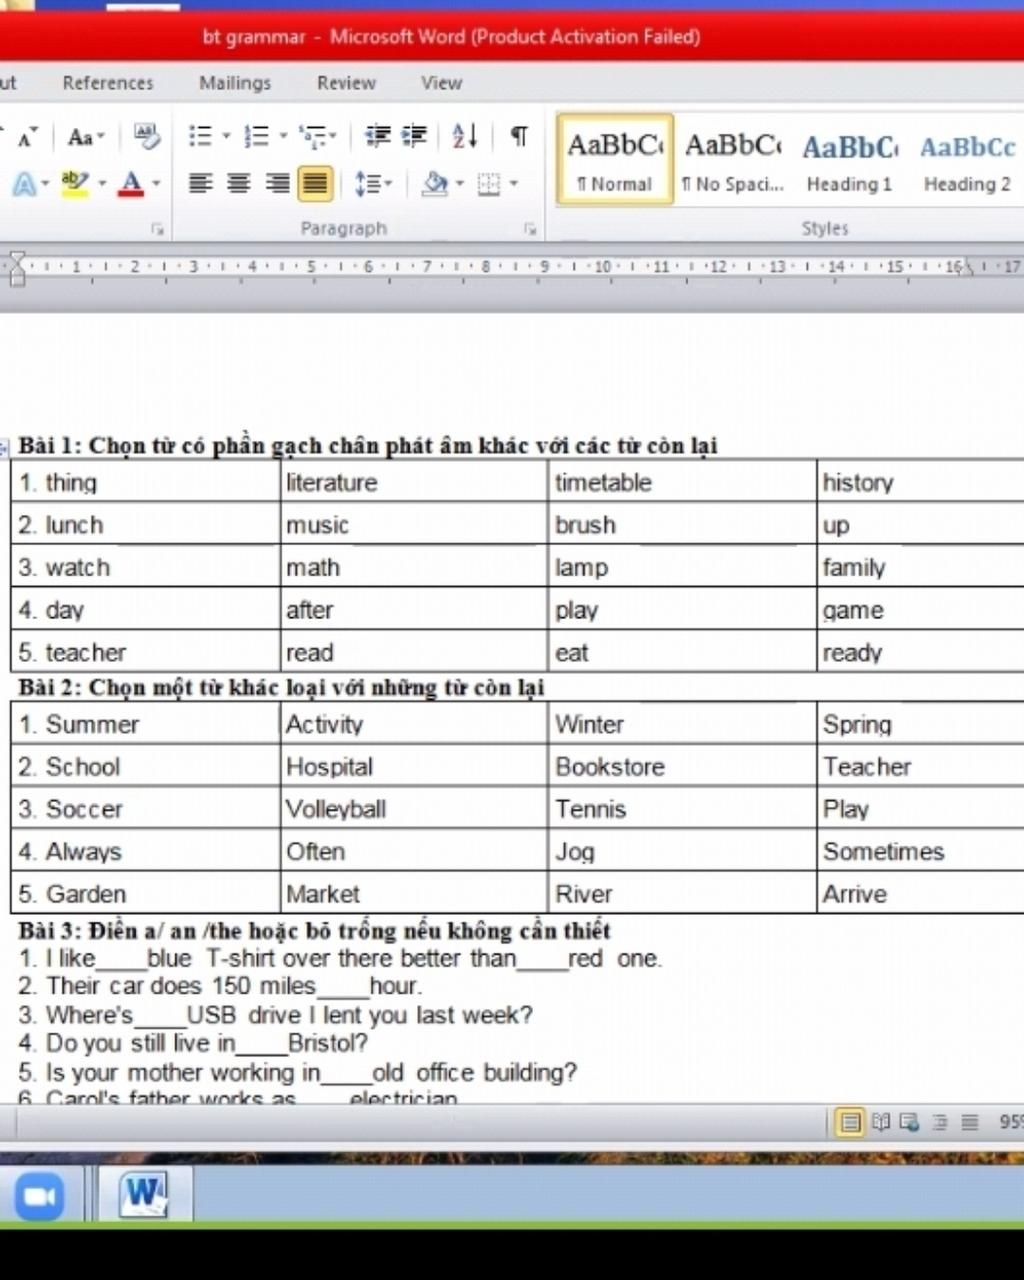Click the cell containing "4. day"

145,609
